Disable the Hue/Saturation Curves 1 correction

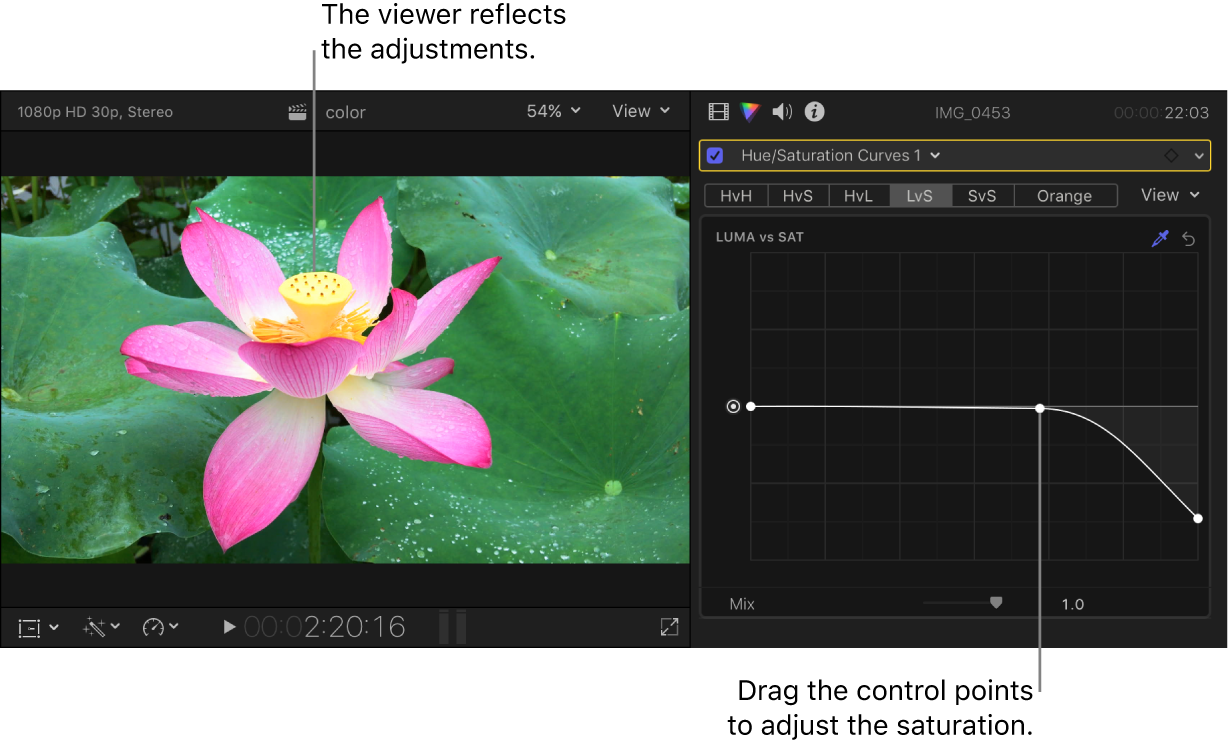[x=714, y=155]
